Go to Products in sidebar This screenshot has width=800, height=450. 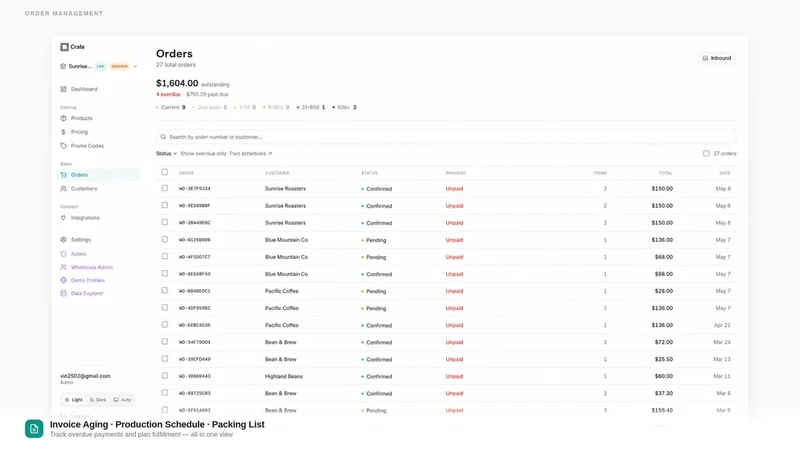(82, 118)
